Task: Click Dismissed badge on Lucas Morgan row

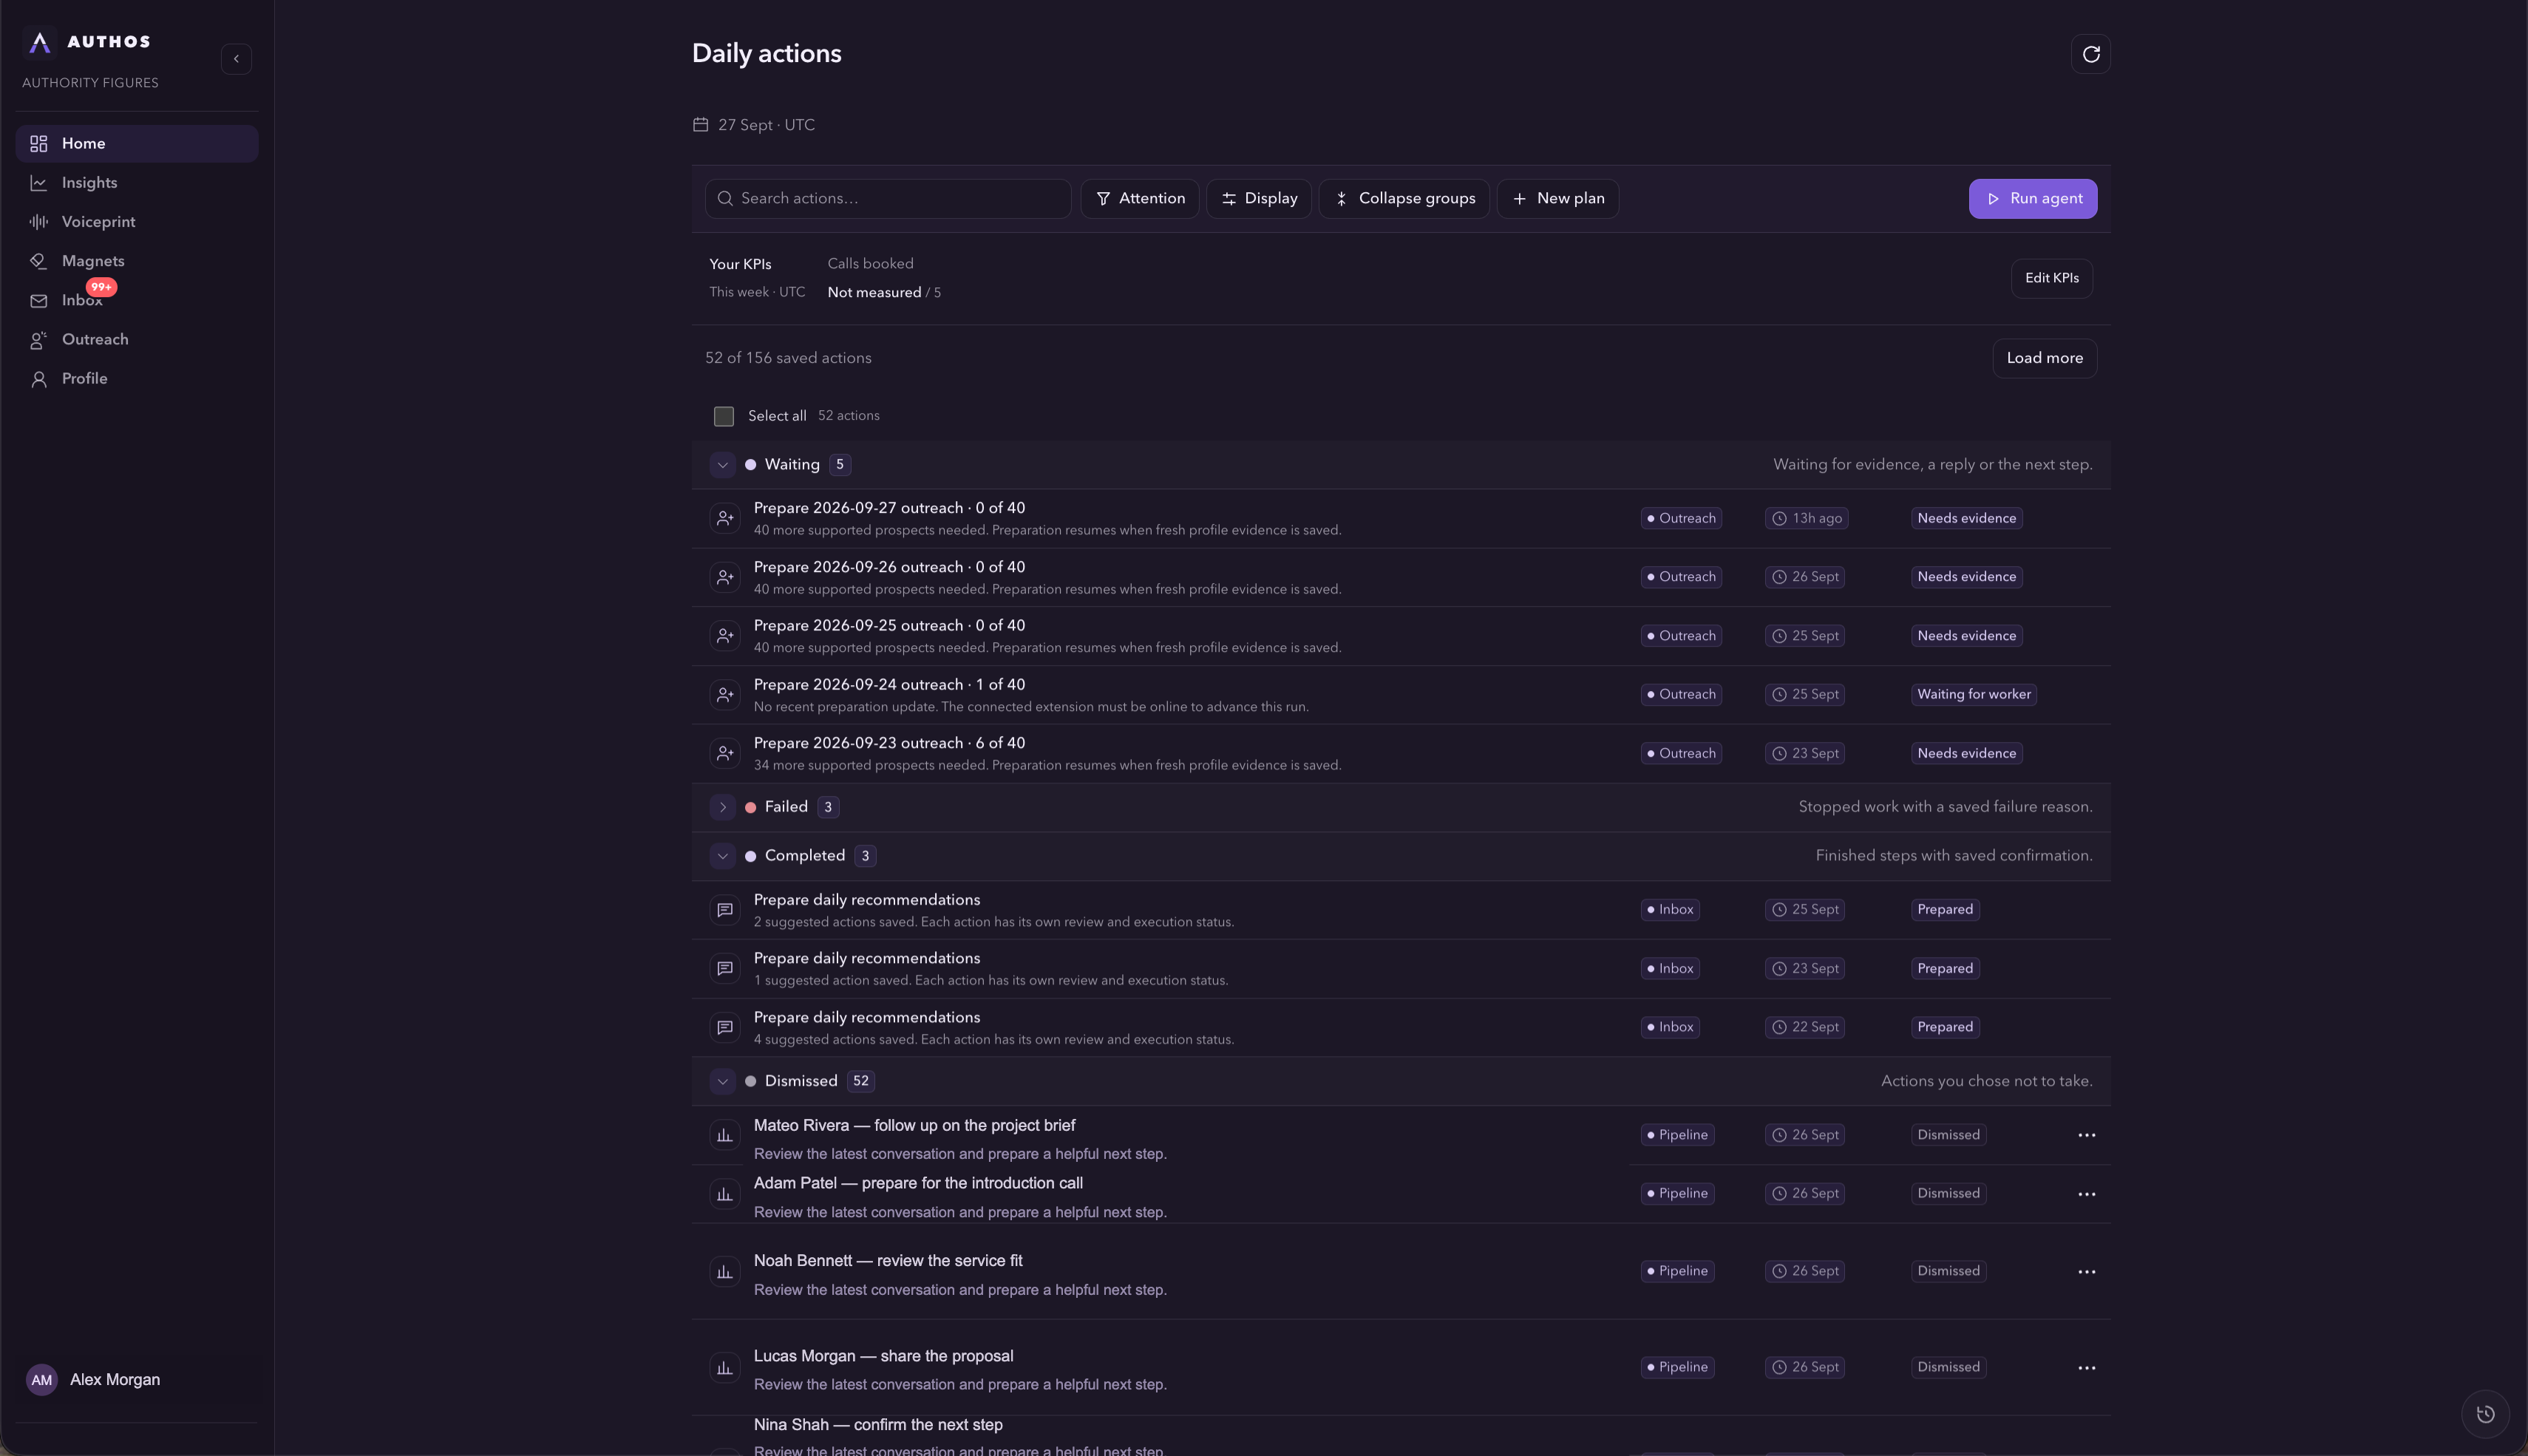Action: tap(1948, 1367)
